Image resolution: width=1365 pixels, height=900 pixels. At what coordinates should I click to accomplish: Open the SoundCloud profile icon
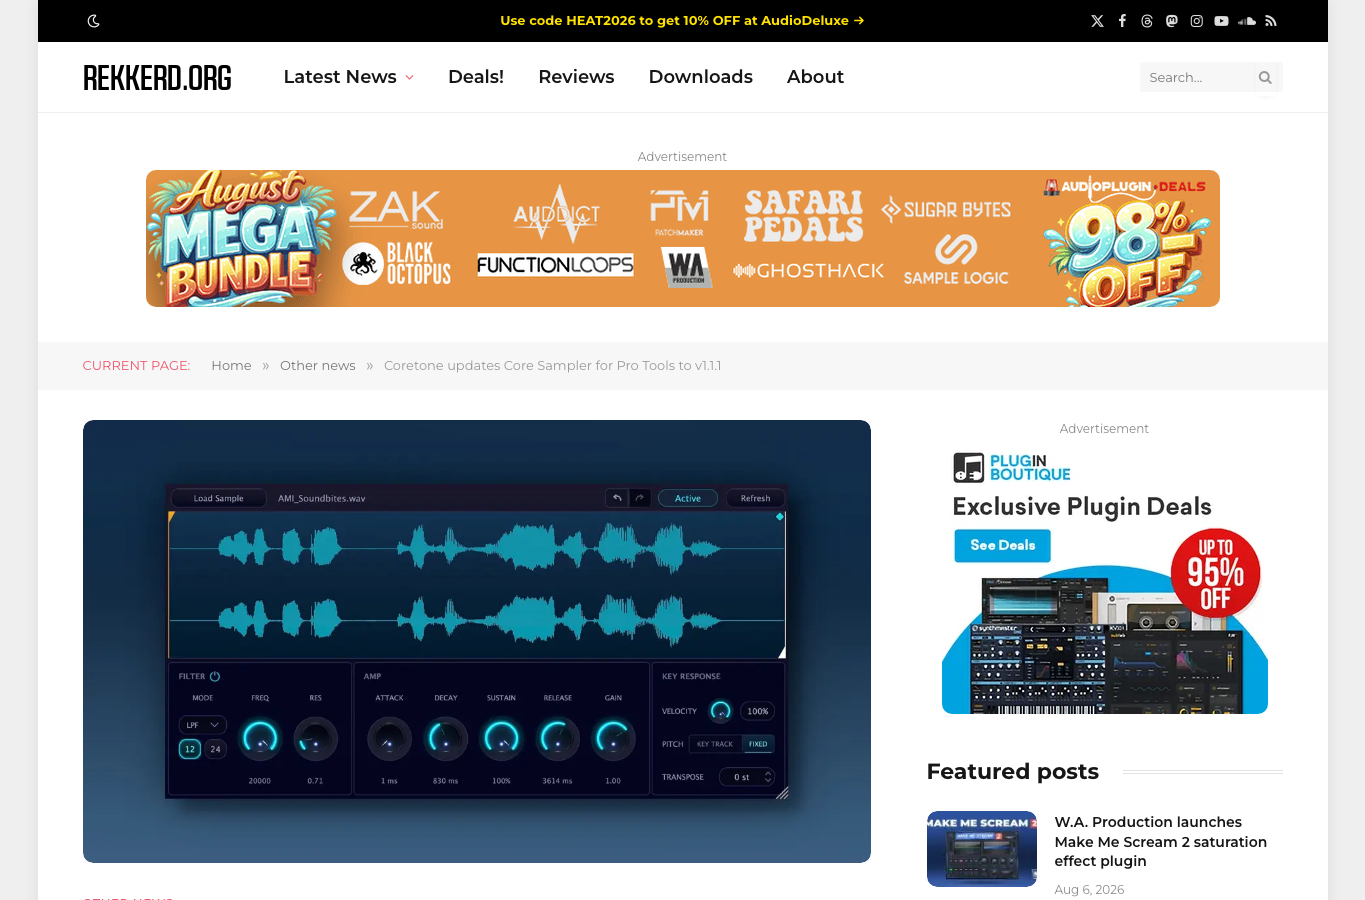coord(1246,21)
